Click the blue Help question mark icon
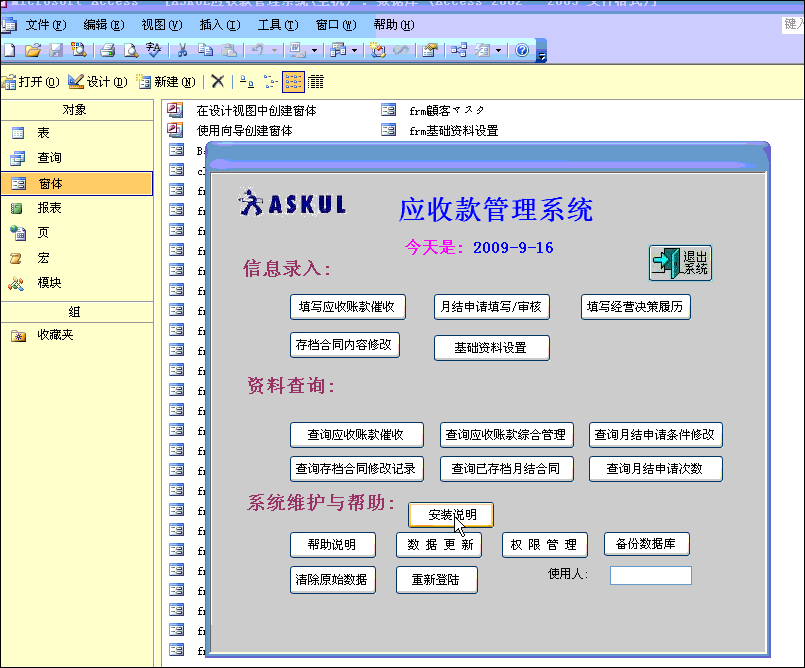805x668 pixels. point(522,50)
